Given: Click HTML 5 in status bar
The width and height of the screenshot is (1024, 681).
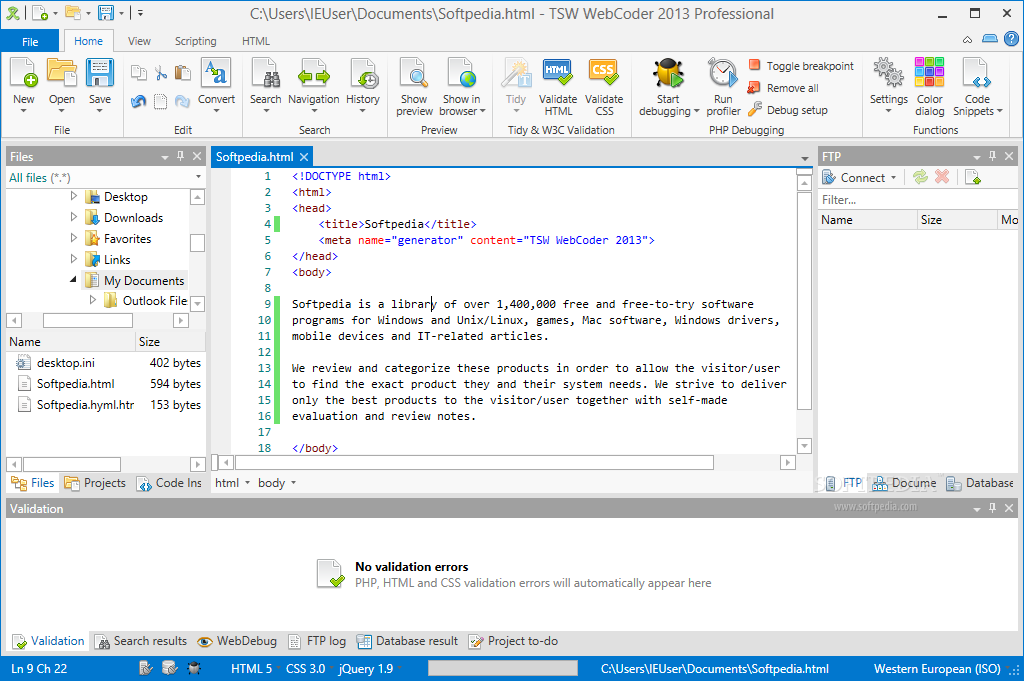Looking at the screenshot, I should click(x=251, y=669).
